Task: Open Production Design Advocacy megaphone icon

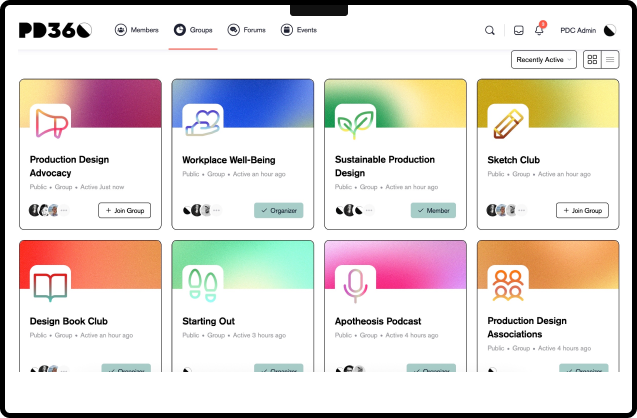Action: [x=50, y=123]
